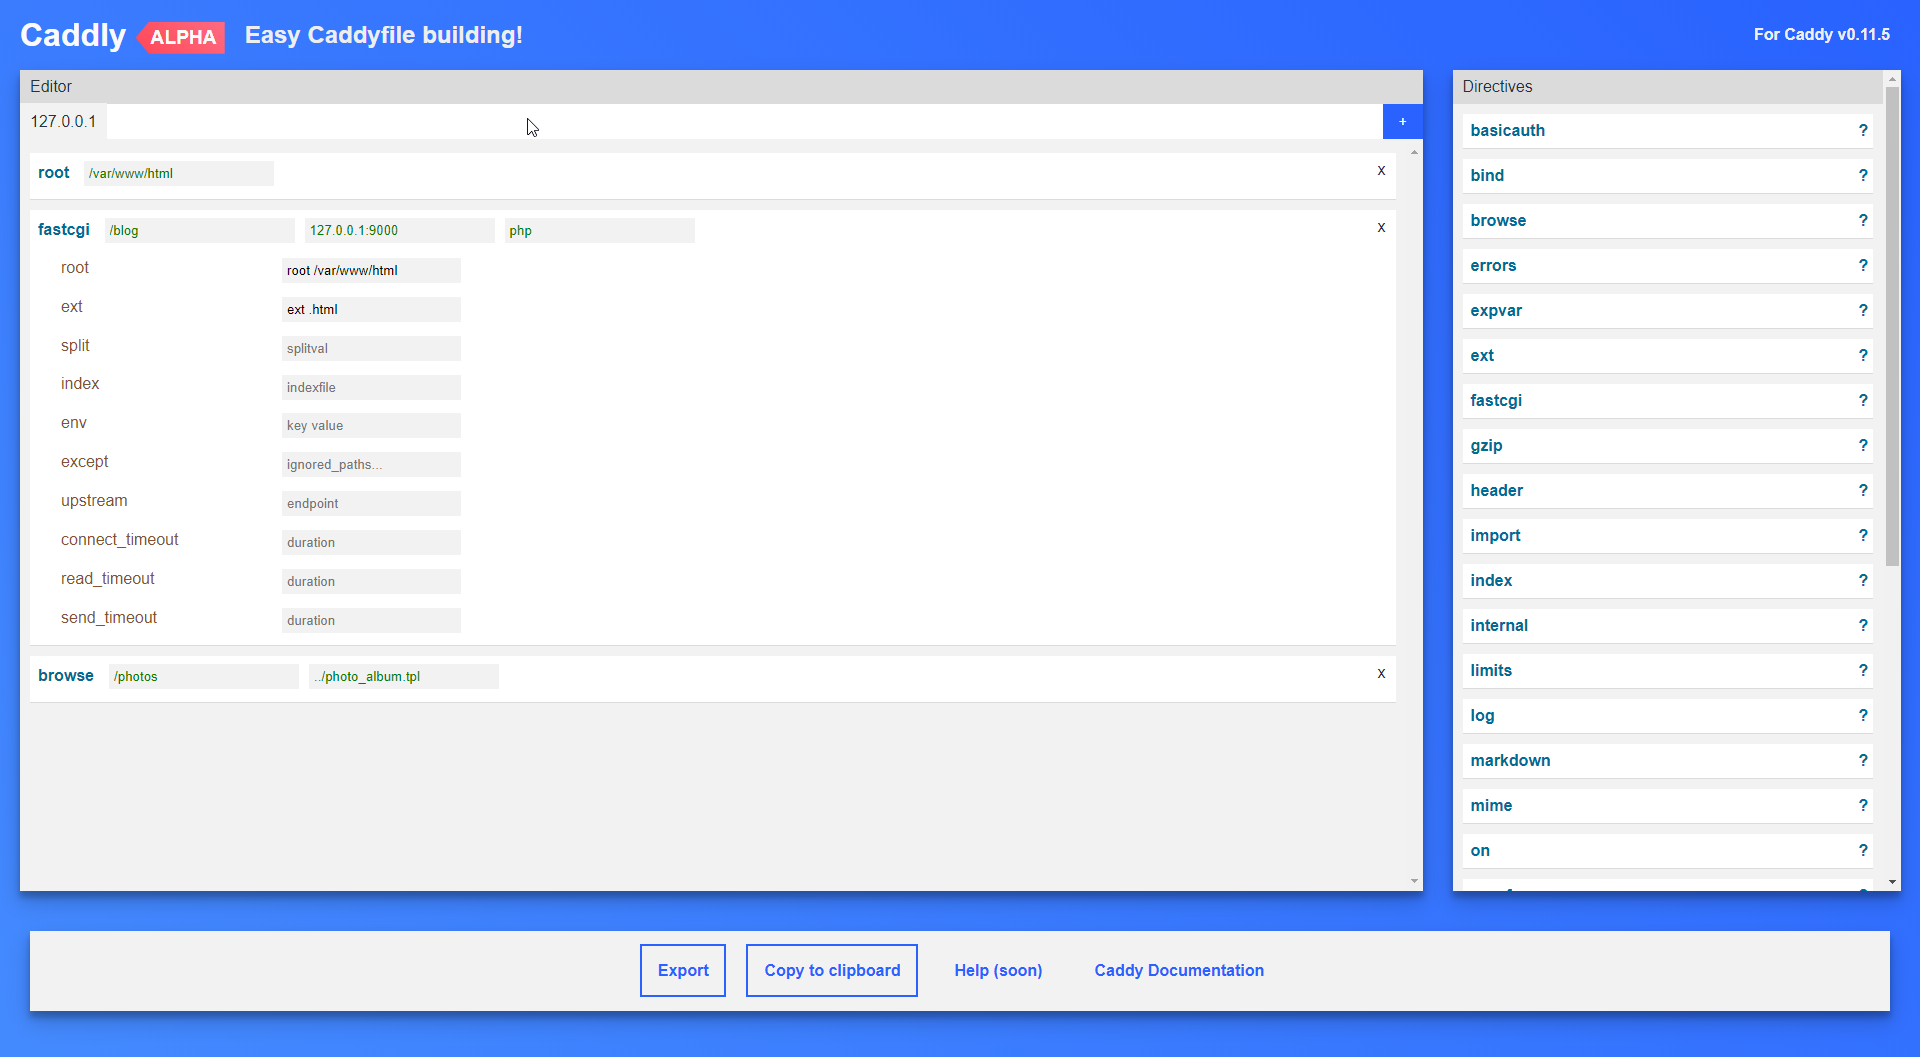1920x1057 pixels.
Task: Remove the fastcgi directive with its x
Action: tap(1381, 227)
